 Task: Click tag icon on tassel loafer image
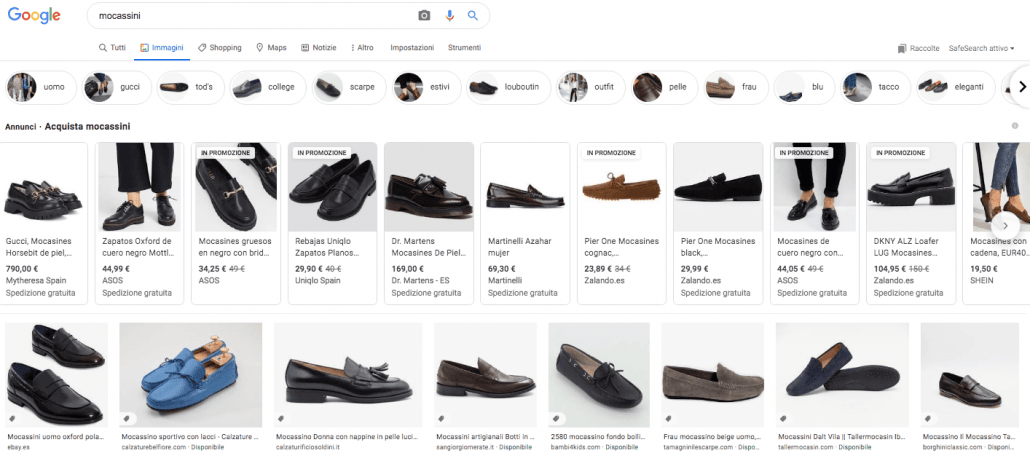[281, 418]
